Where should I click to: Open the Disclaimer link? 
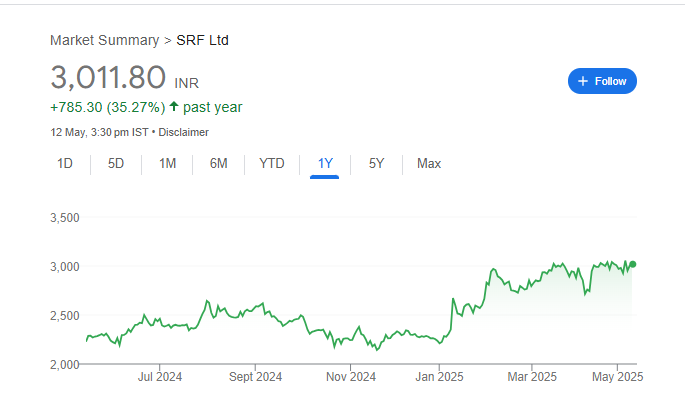point(183,132)
